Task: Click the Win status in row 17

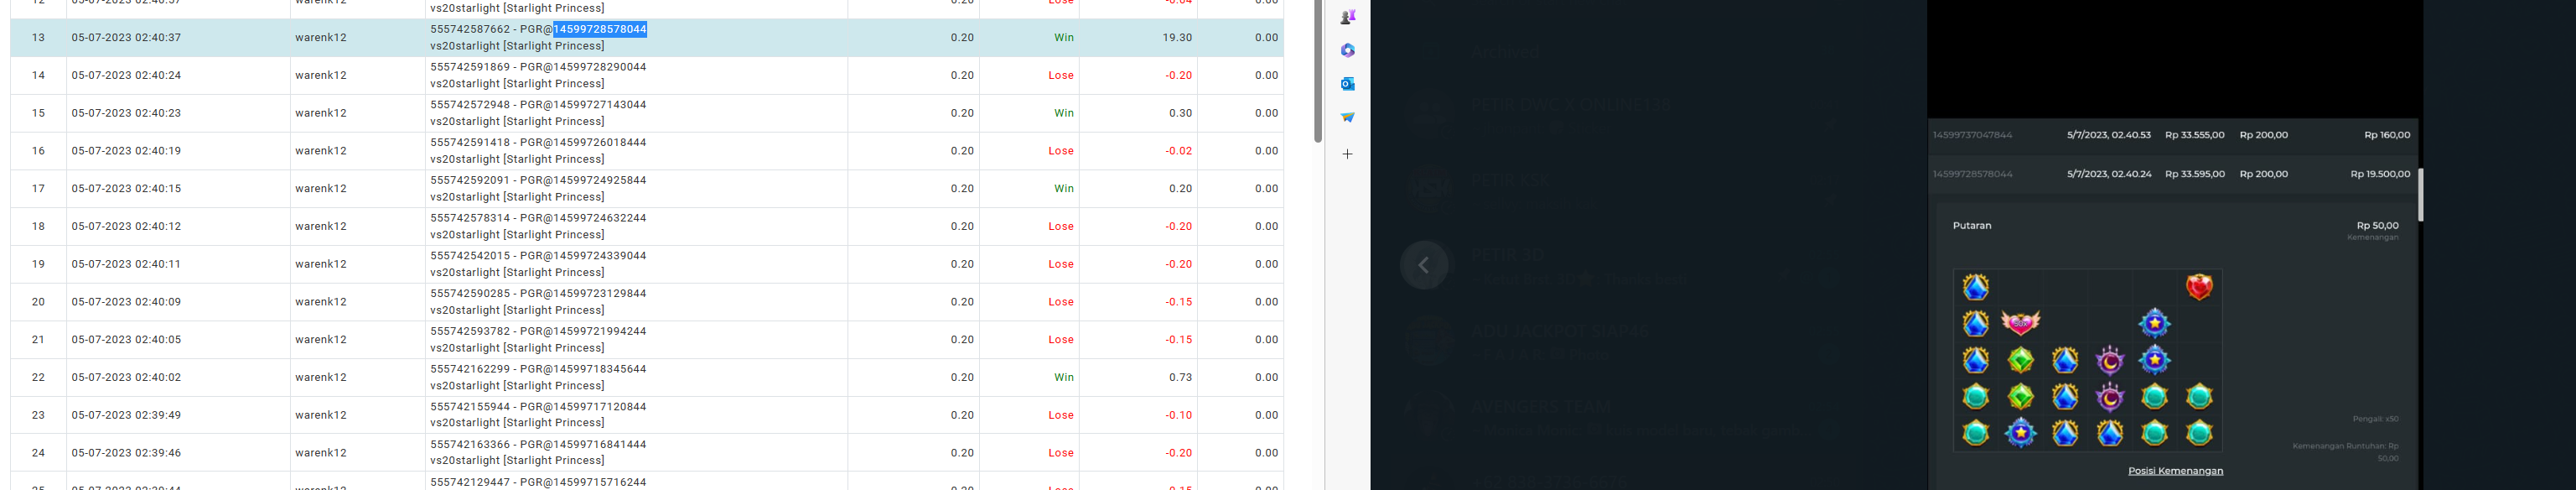Action: [x=1063, y=189]
